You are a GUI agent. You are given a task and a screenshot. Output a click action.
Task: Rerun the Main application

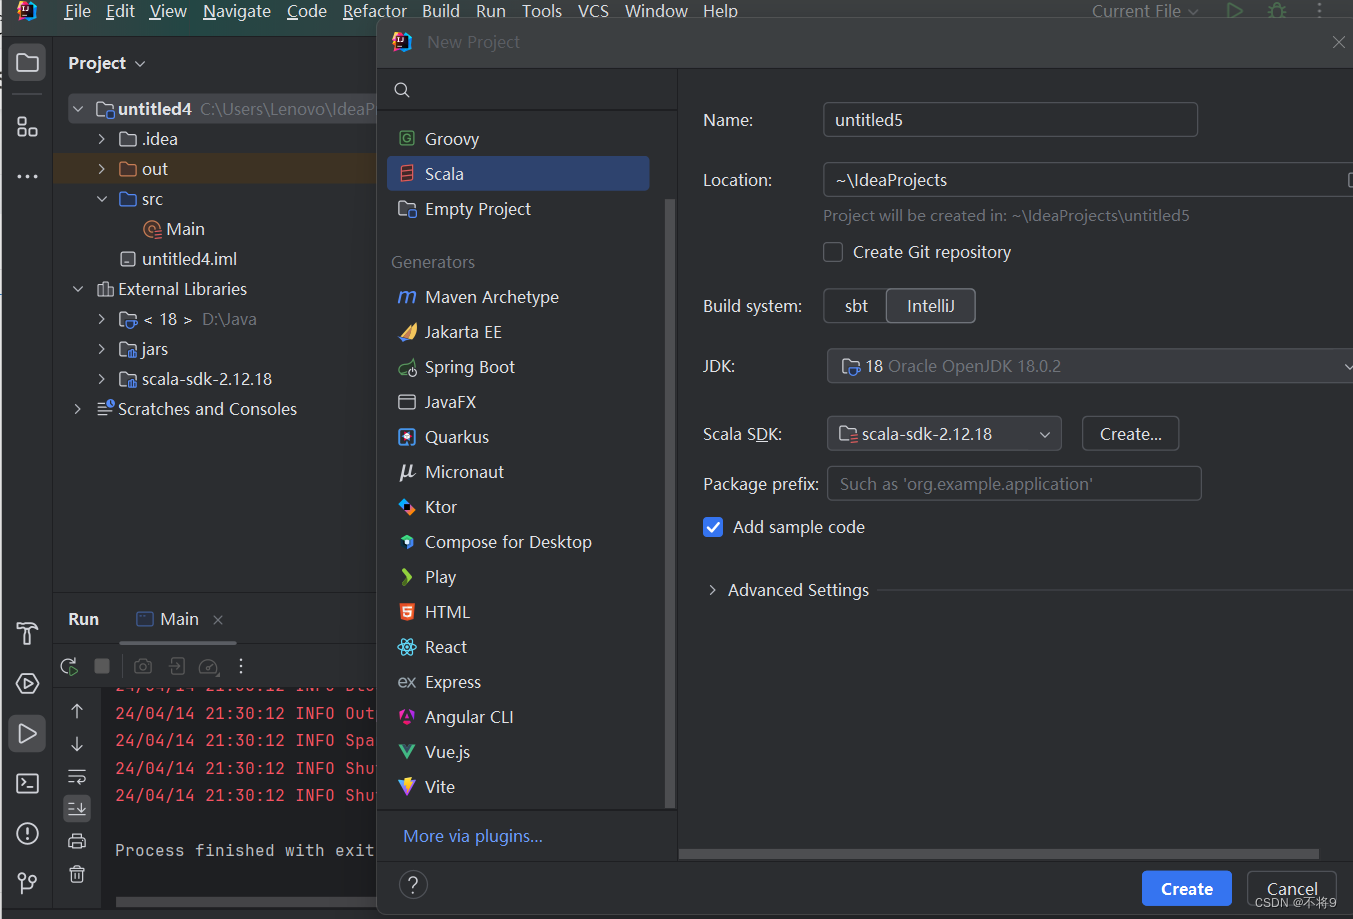point(68,666)
